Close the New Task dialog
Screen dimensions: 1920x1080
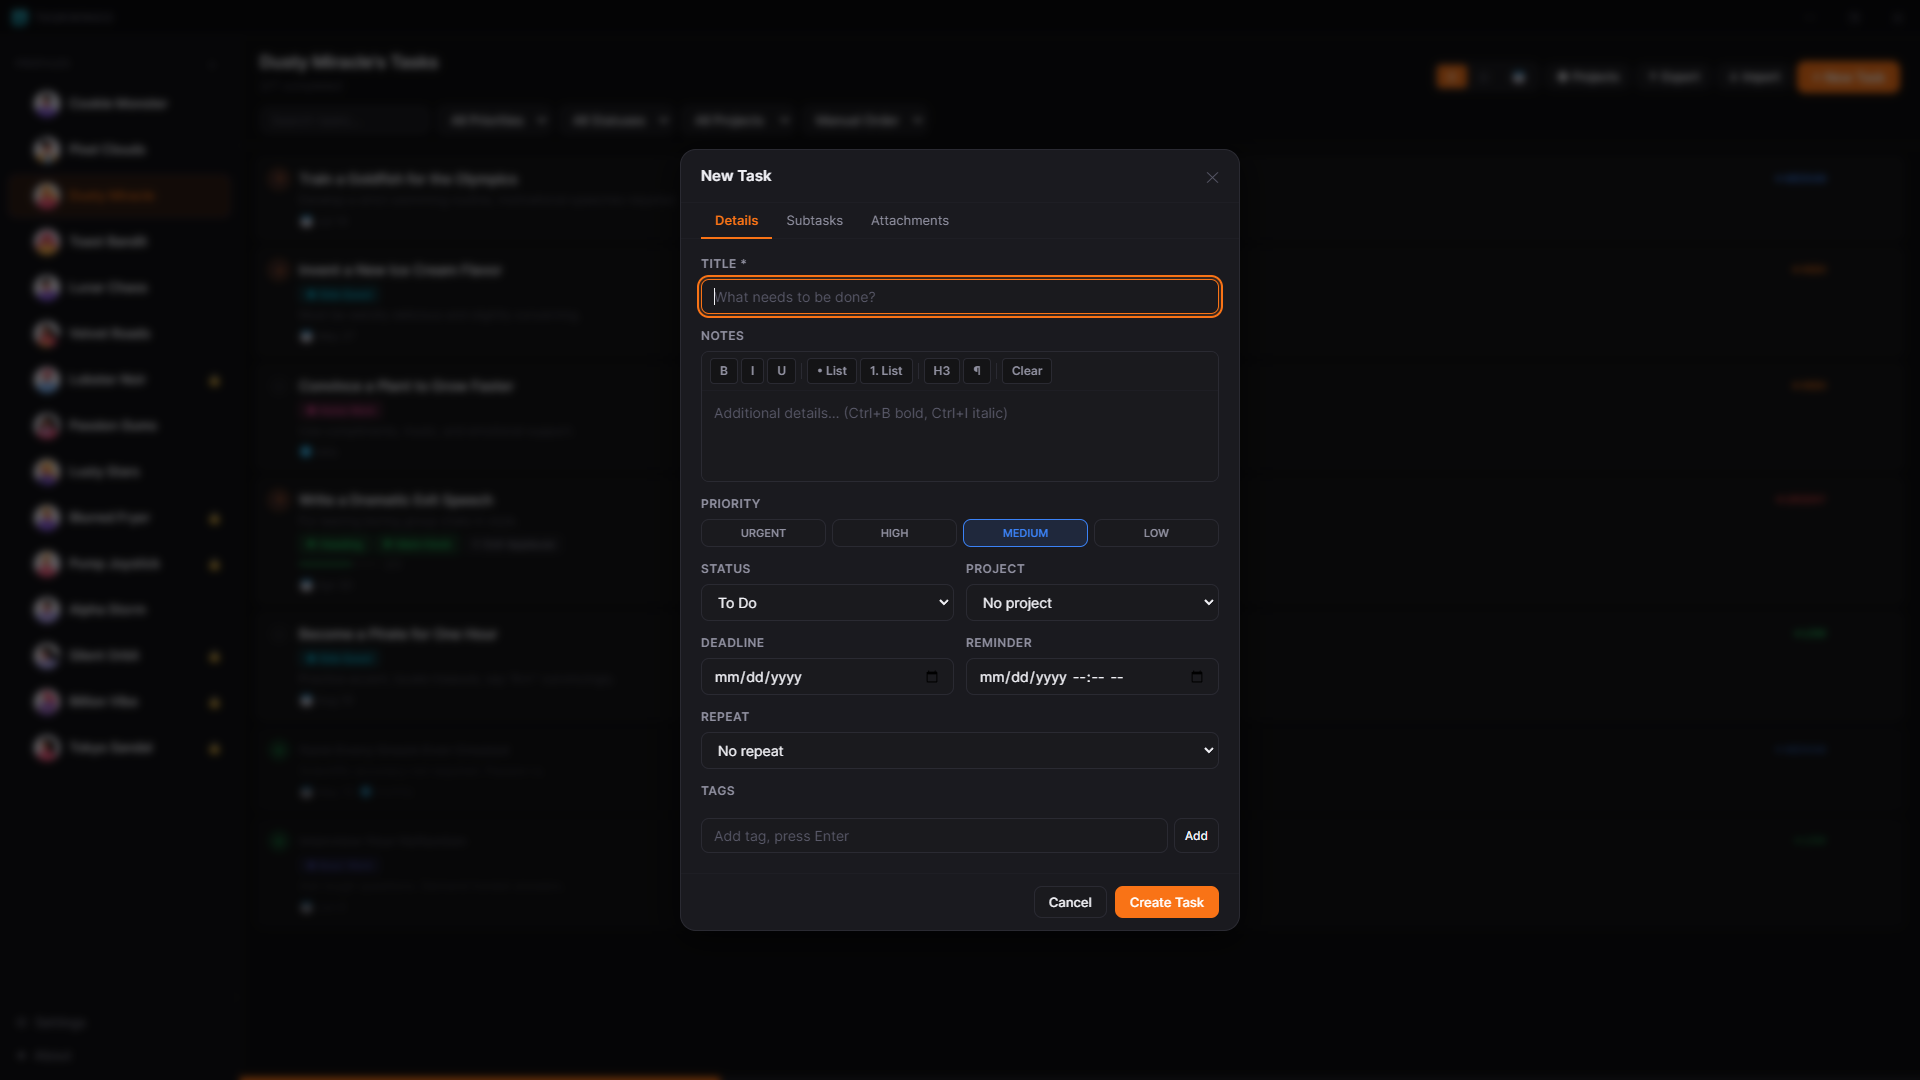(x=1212, y=177)
